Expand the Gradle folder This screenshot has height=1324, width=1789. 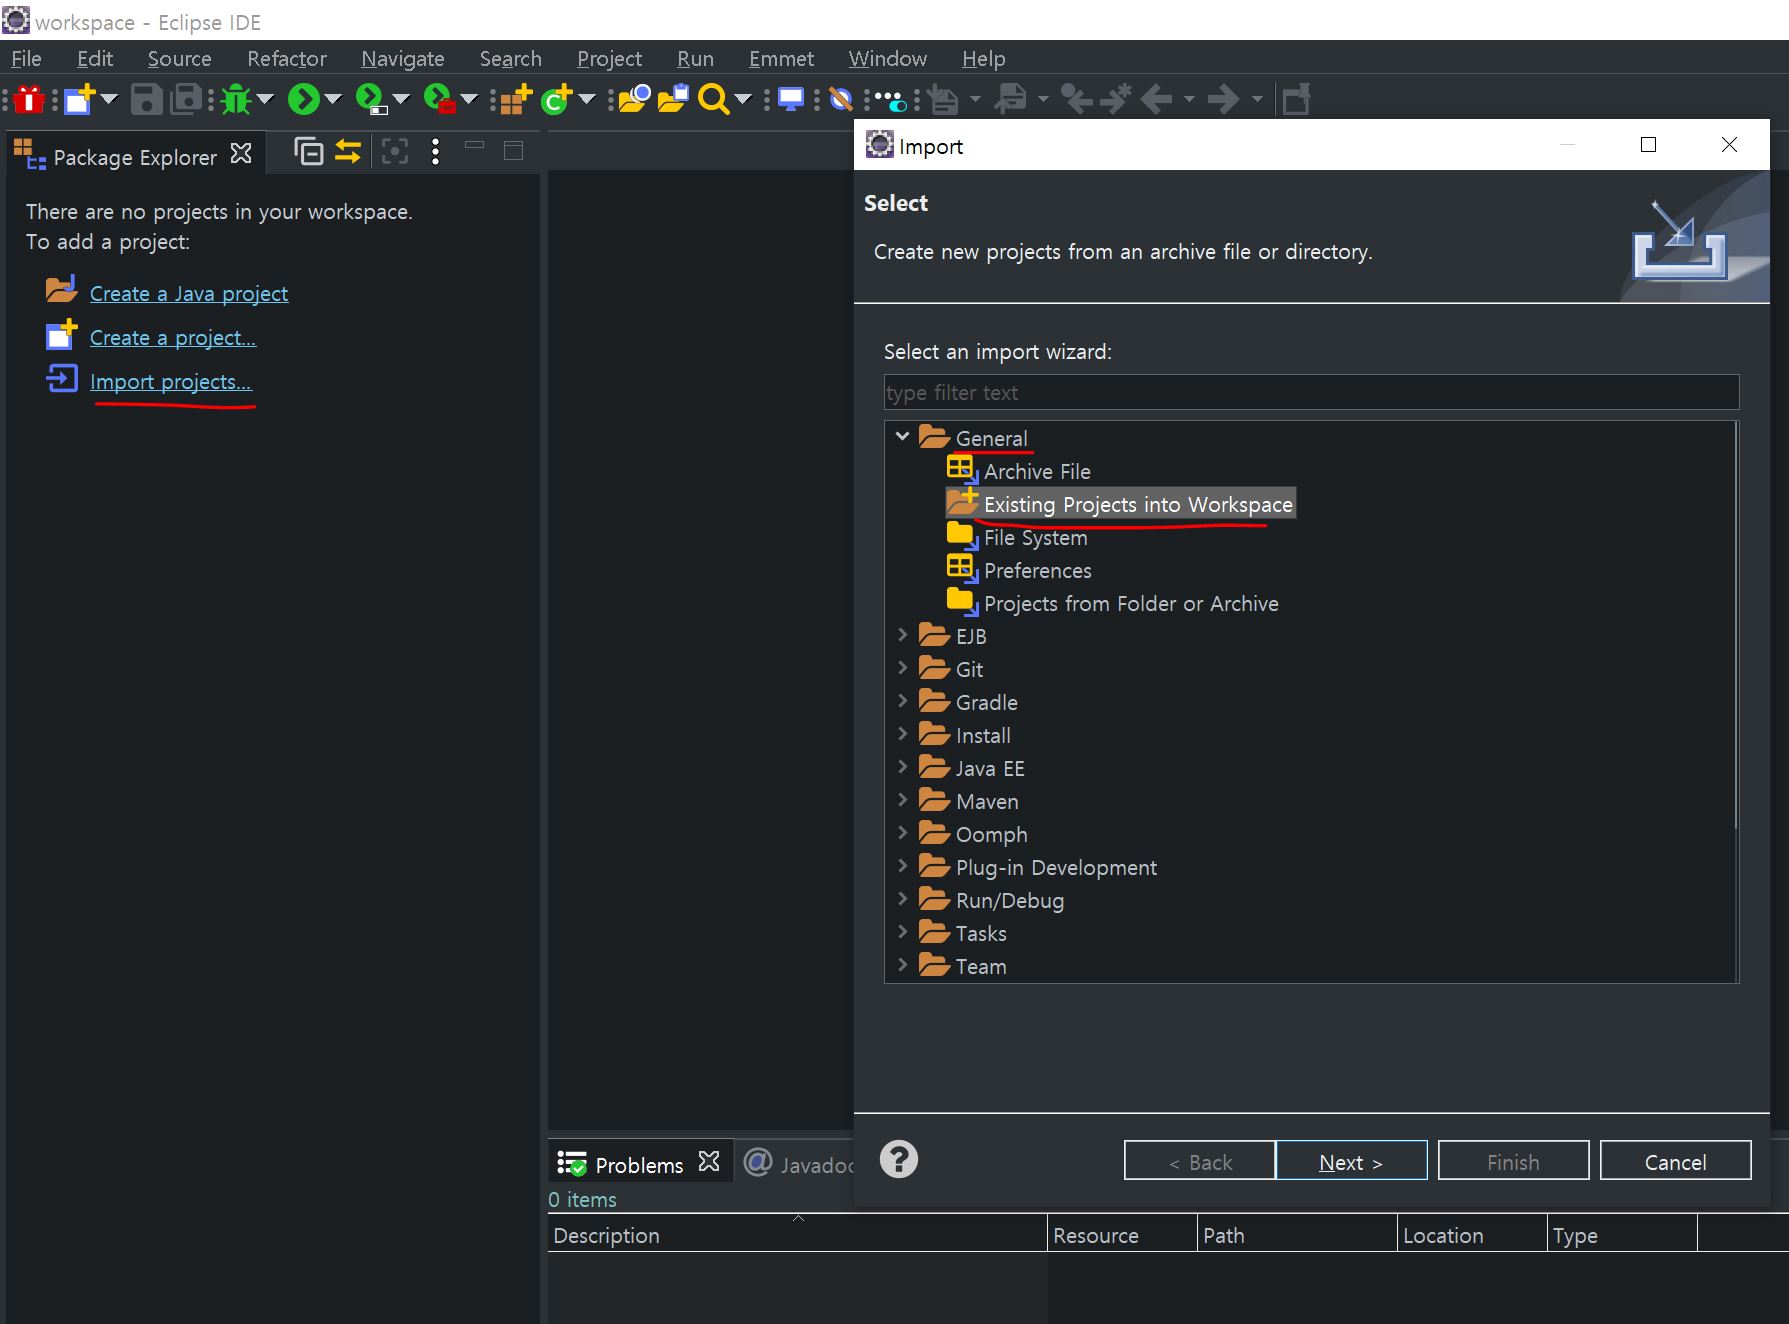point(902,701)
